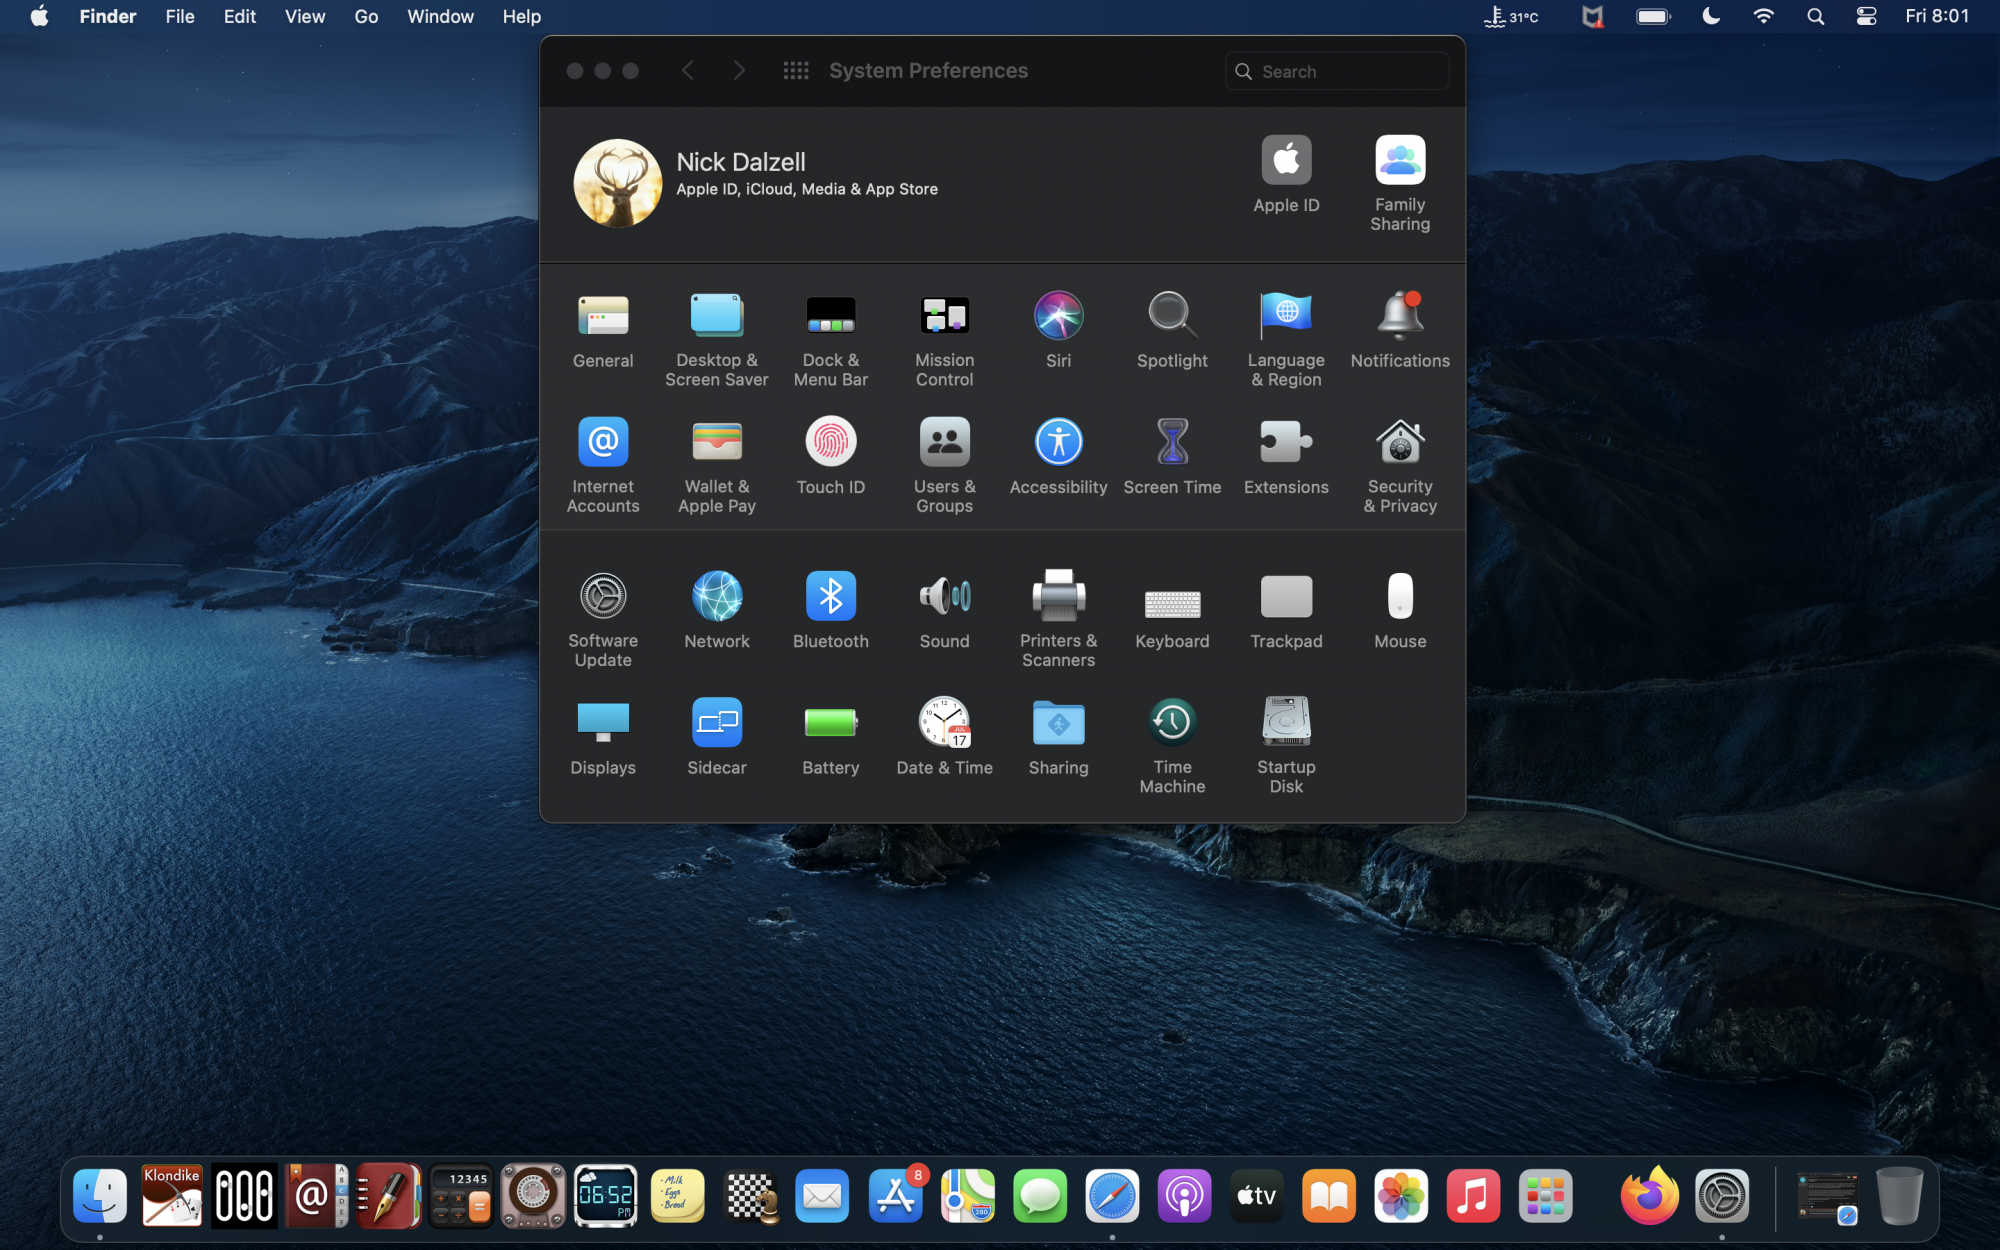Image resolution: width=2000 pixels, height=1250 pixels.
Task: Open the Trash in the Dock
Action: (1899, 1196)
